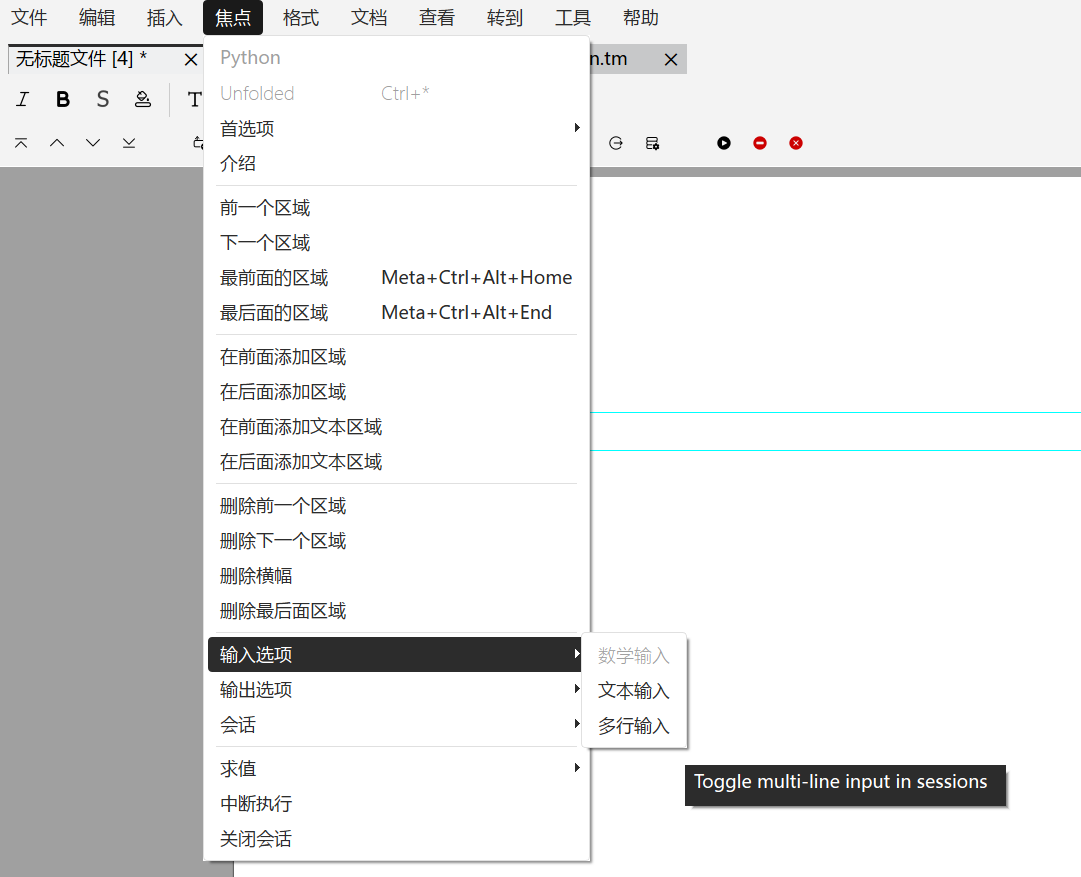Choose 删除横幅 from the menu

point(256,576)
